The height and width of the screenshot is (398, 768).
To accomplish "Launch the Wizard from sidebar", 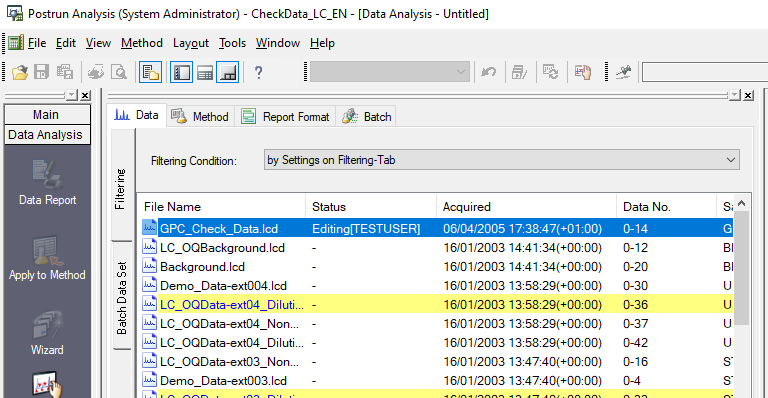I will point(47,333).
